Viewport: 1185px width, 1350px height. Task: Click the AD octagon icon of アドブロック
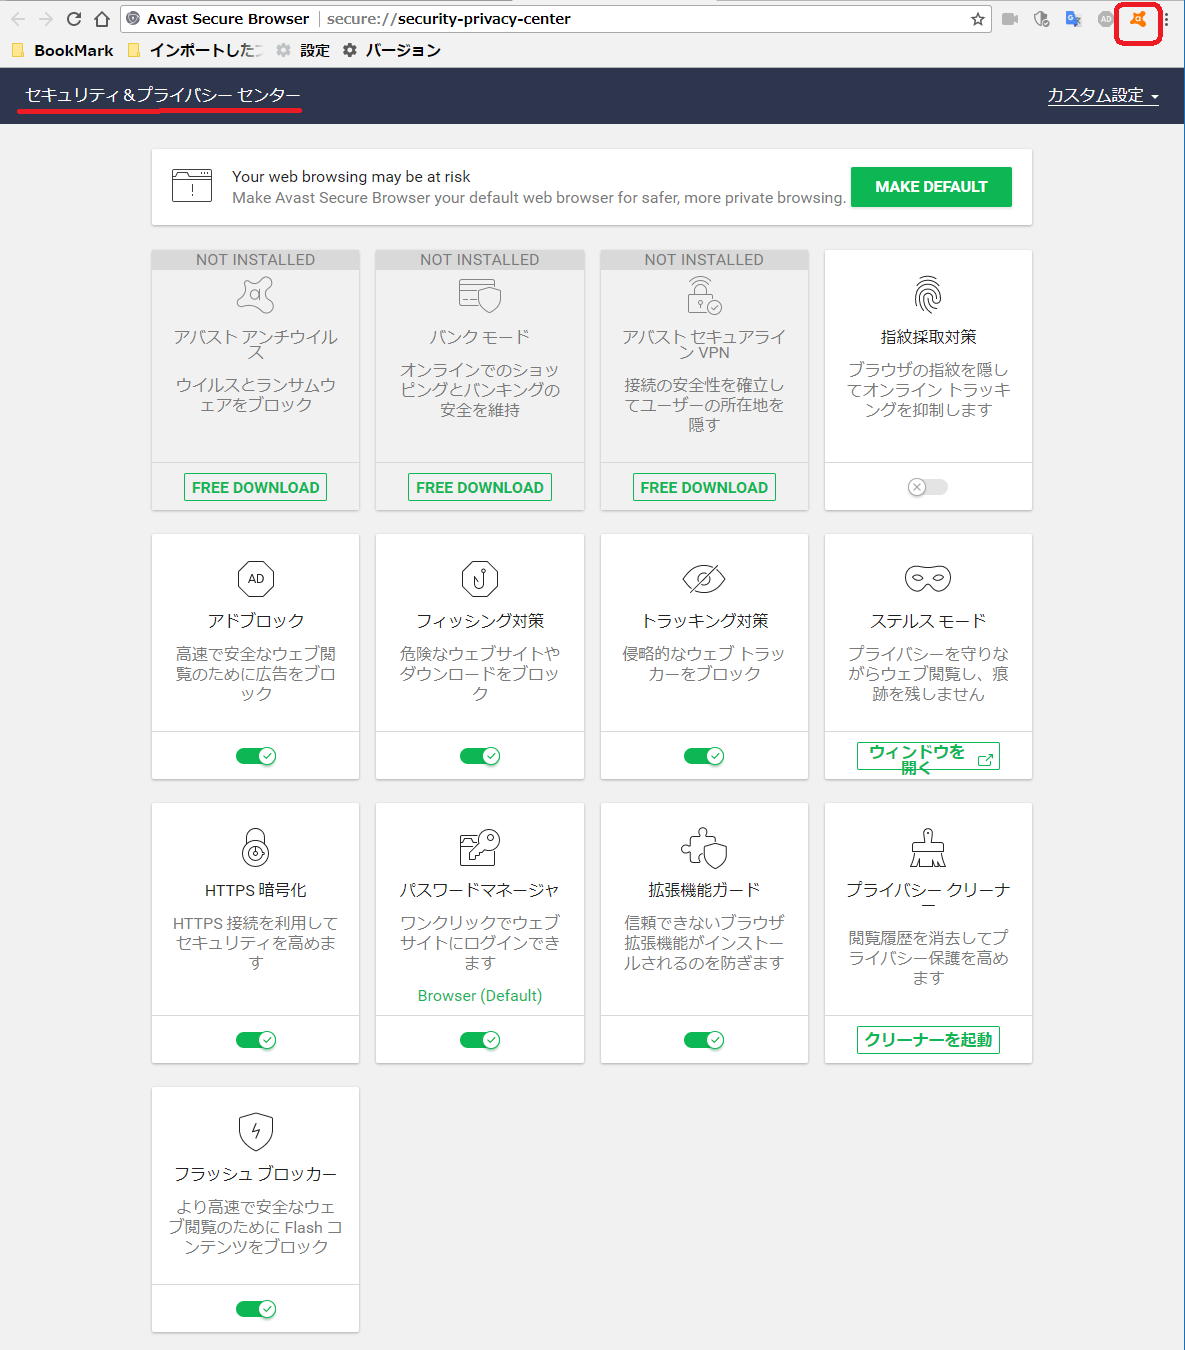coord(256,578)
